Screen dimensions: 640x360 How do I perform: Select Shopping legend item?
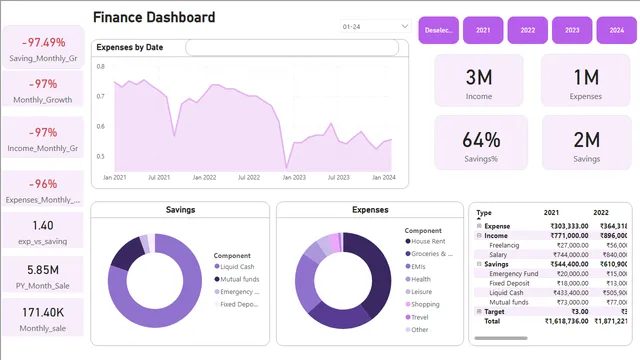(x=422, y=304)
